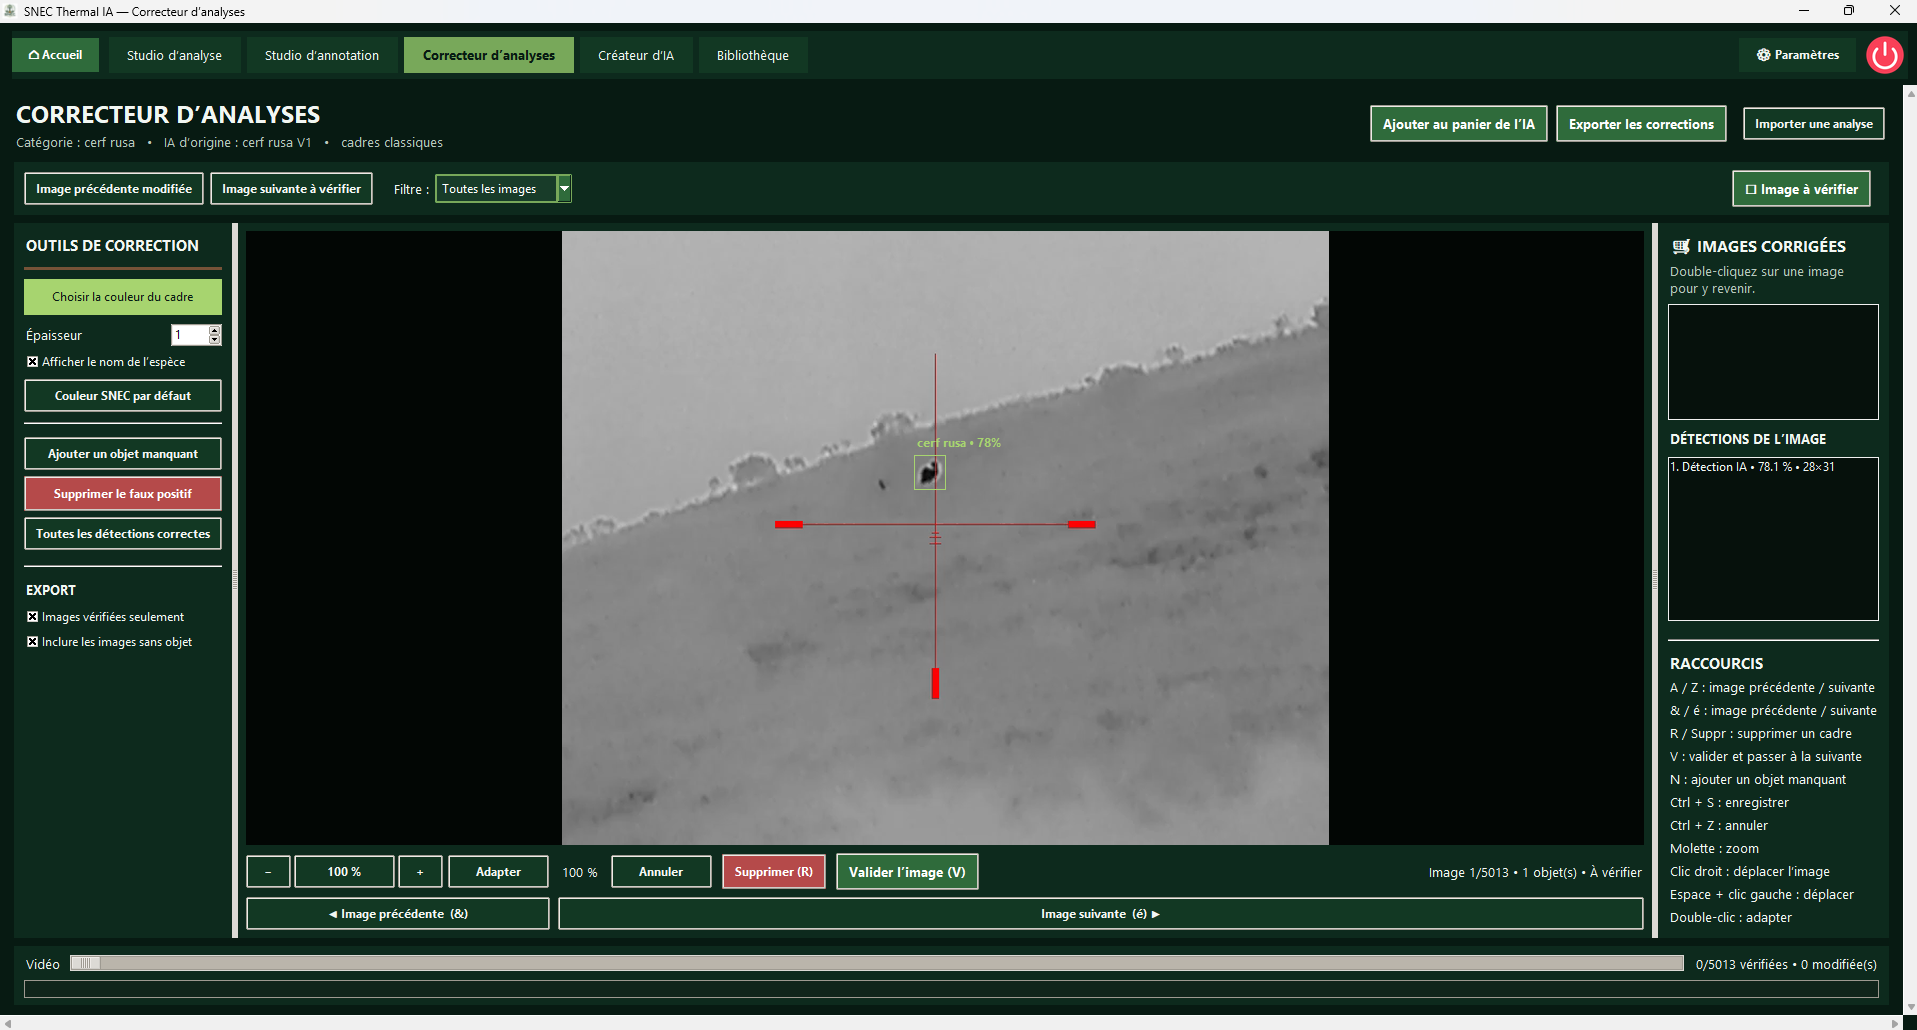Open Choisir la couleur du cadre

point(123,297)
